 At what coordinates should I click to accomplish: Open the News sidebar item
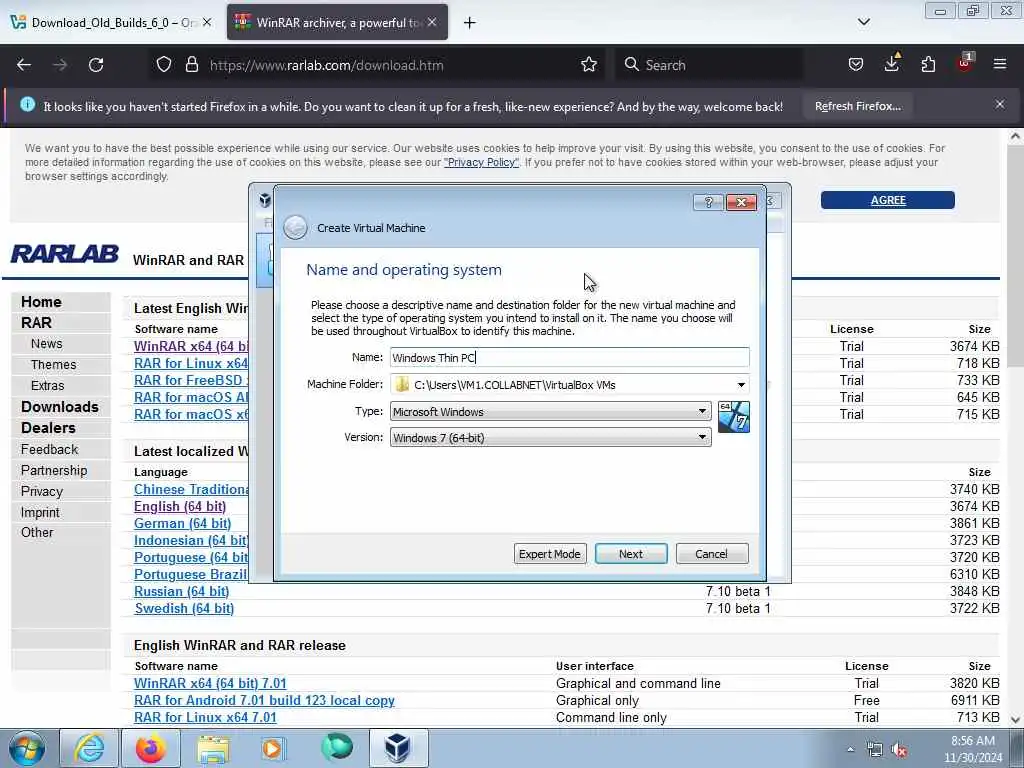46,344
